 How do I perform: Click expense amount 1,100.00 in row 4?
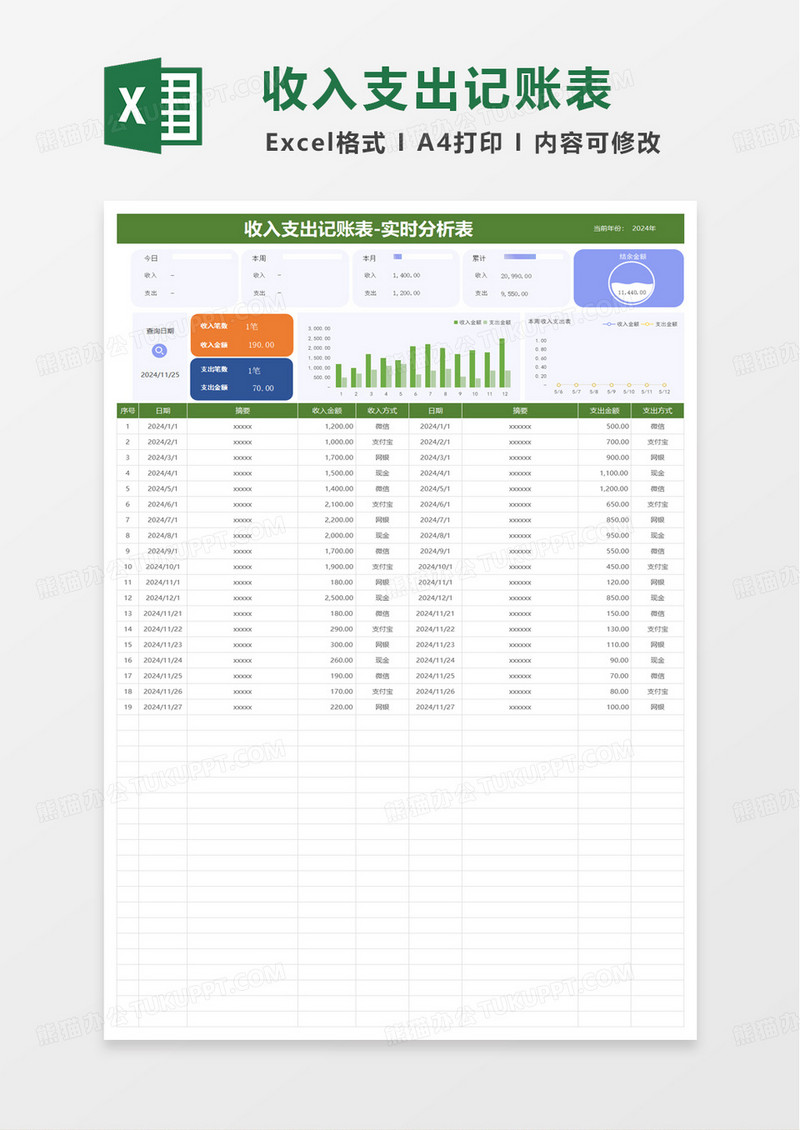click(615, 473)
